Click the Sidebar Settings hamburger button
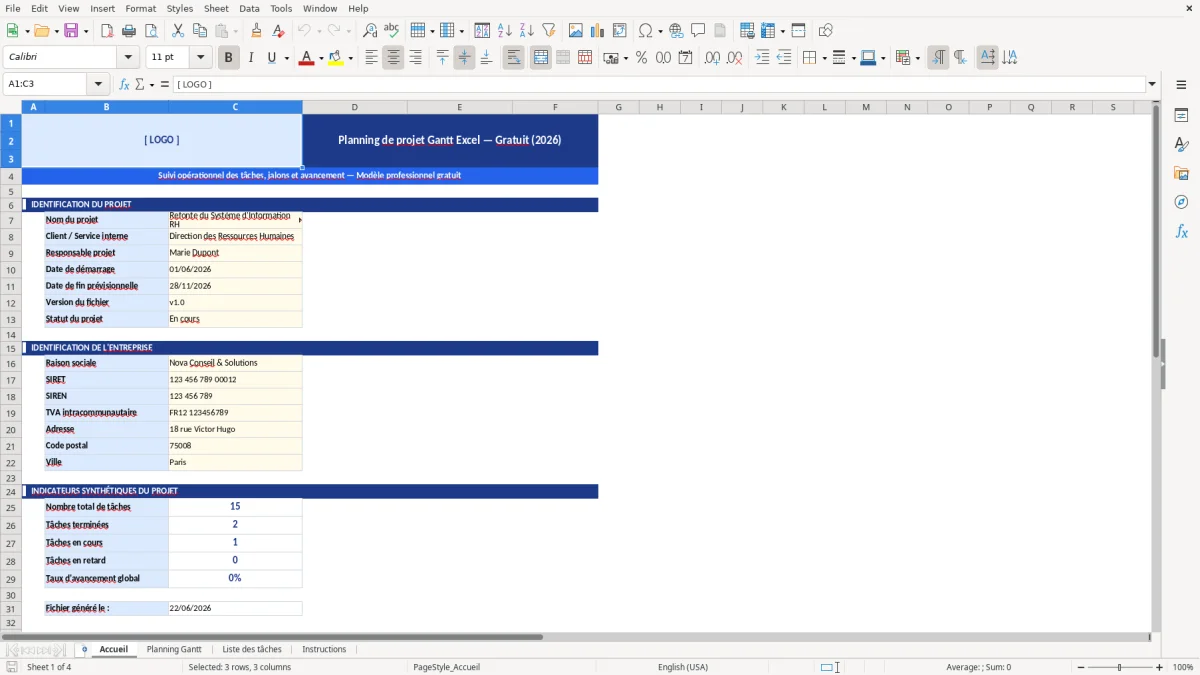Viewport: 1200px width, 675px height. point(1181,87)
